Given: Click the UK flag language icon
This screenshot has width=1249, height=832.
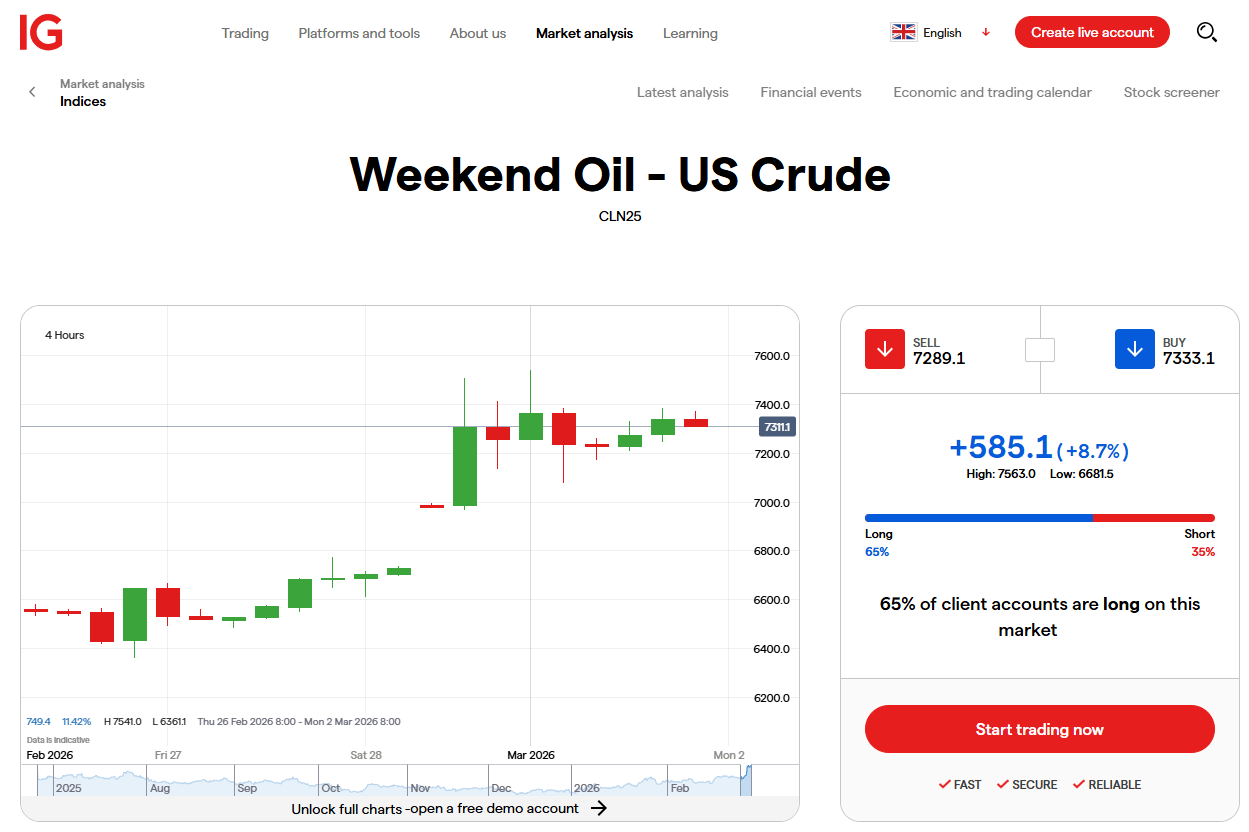Looking at the screenshot, I should click(904, 32).
